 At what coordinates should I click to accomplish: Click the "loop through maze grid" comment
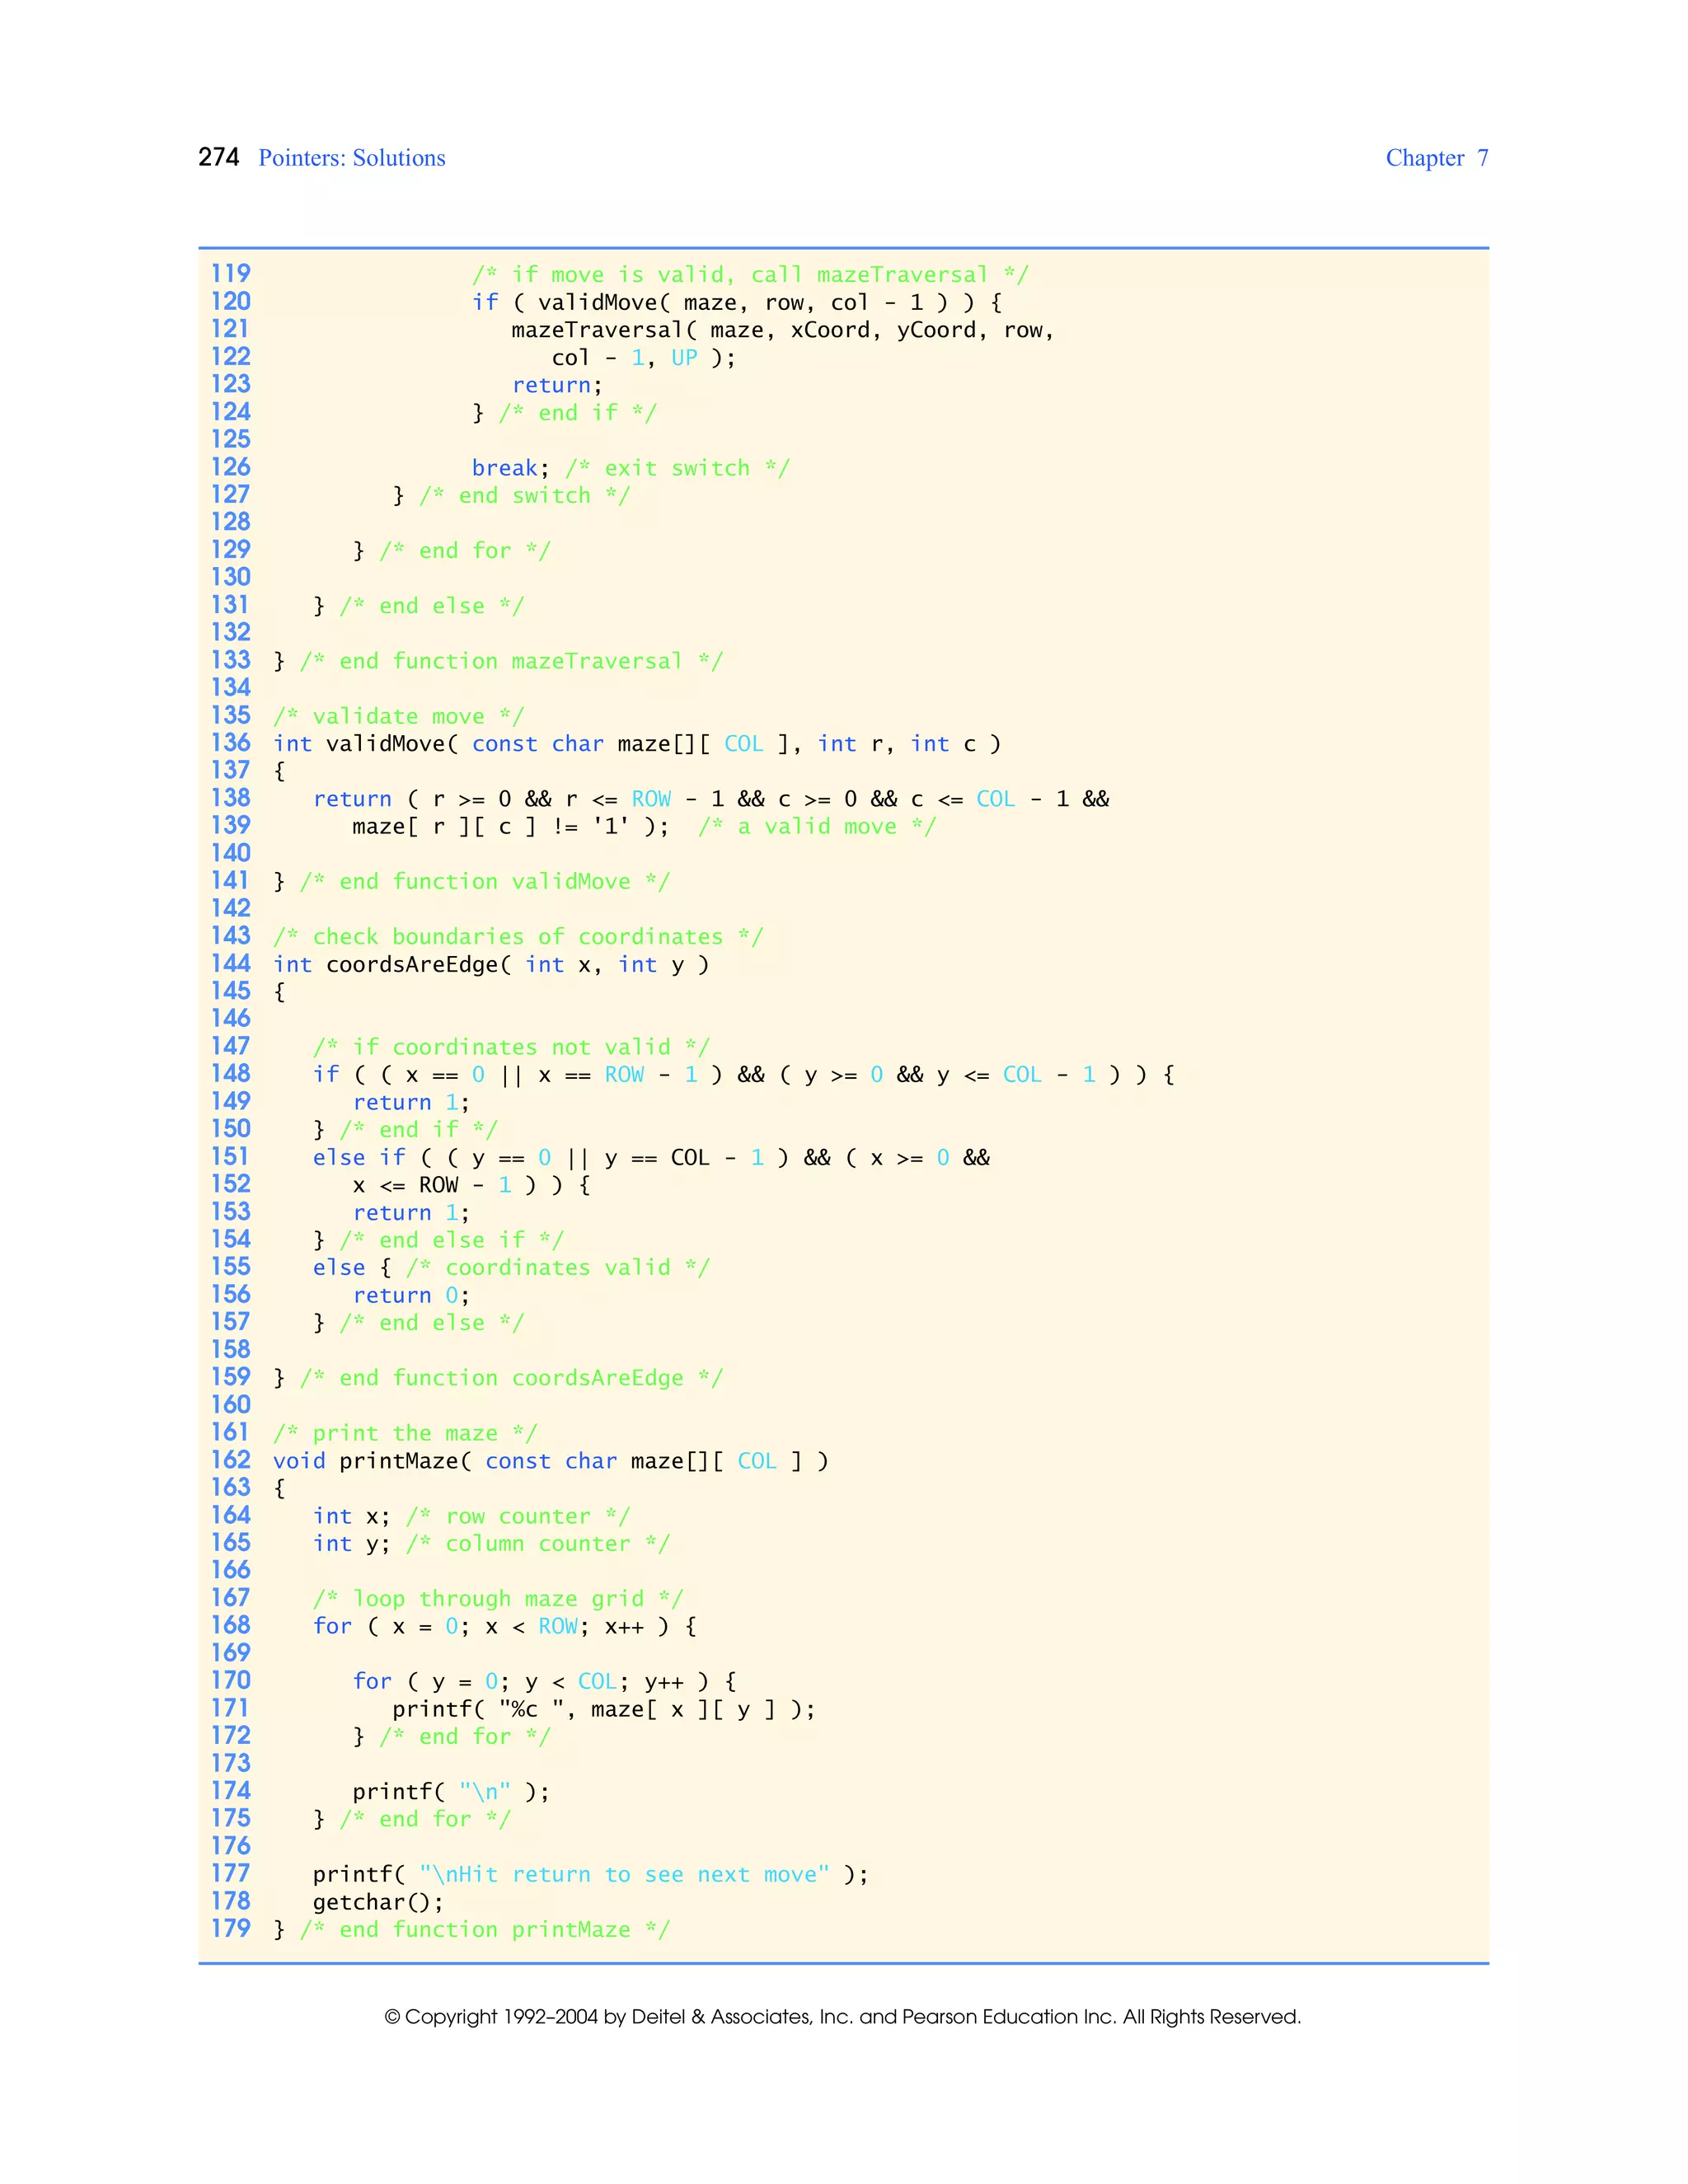pos(497,1599)
